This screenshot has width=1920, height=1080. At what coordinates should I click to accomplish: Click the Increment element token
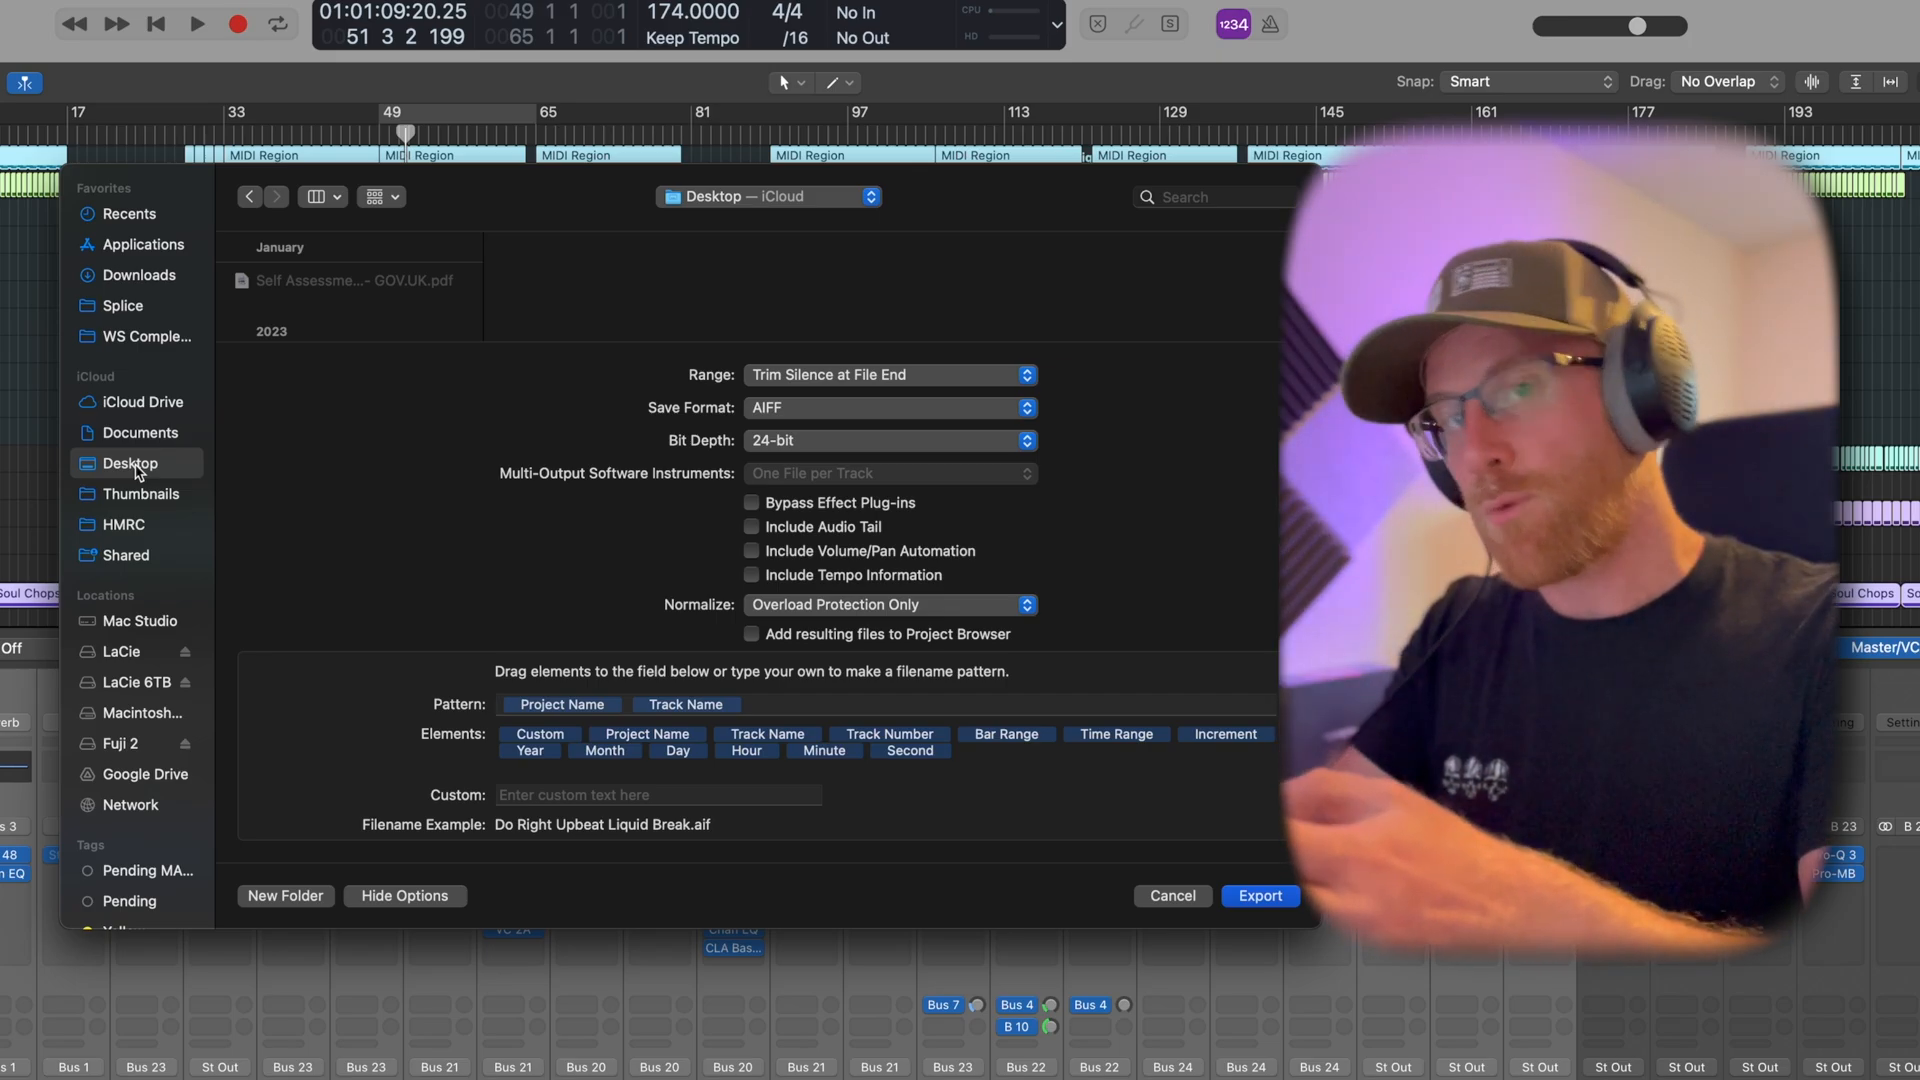point(1225,734)
